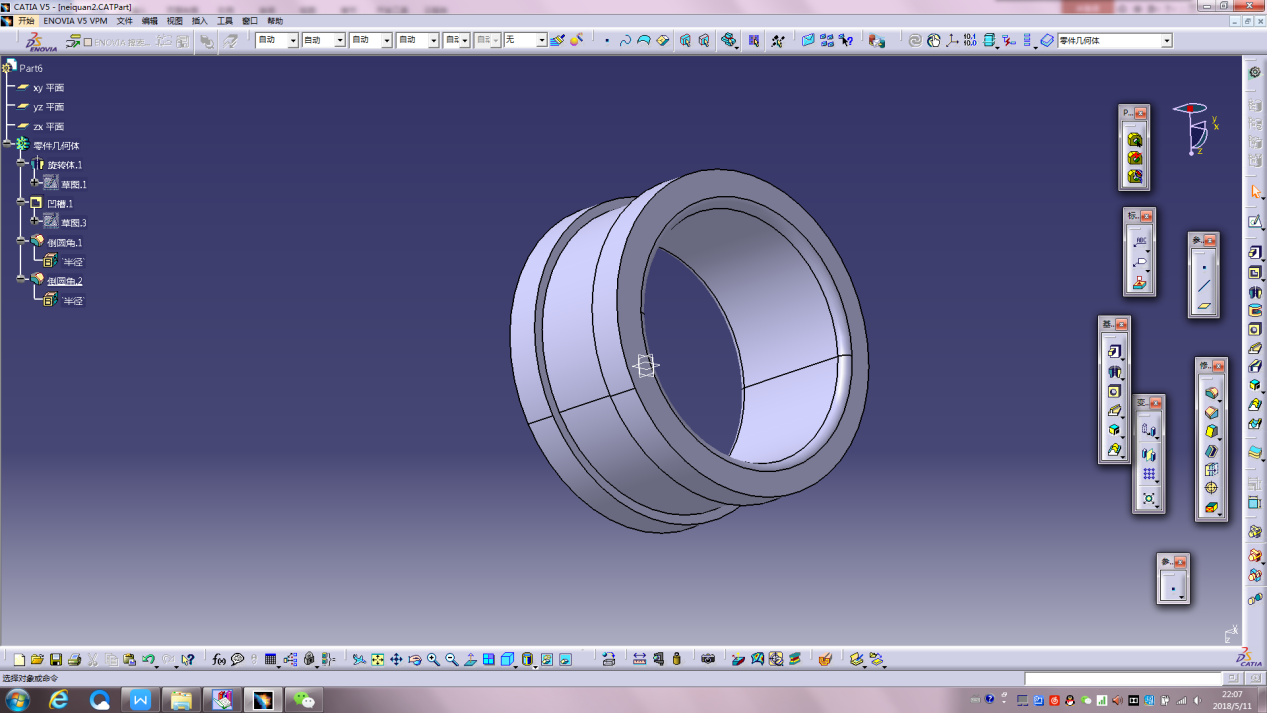Screen dimensions: 1267x713
Task: Collapse the 凹槽.1 tree node
Action: pyautogui.click(x=21, y=202)
